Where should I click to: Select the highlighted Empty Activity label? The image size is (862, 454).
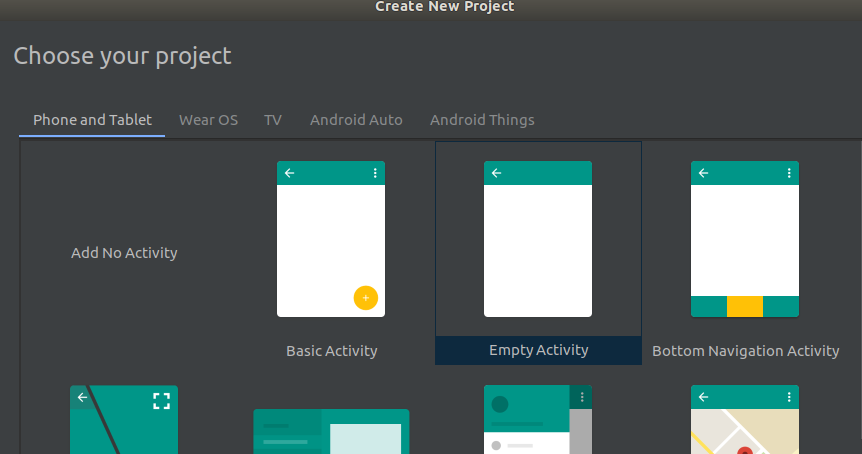coord(538,350)
